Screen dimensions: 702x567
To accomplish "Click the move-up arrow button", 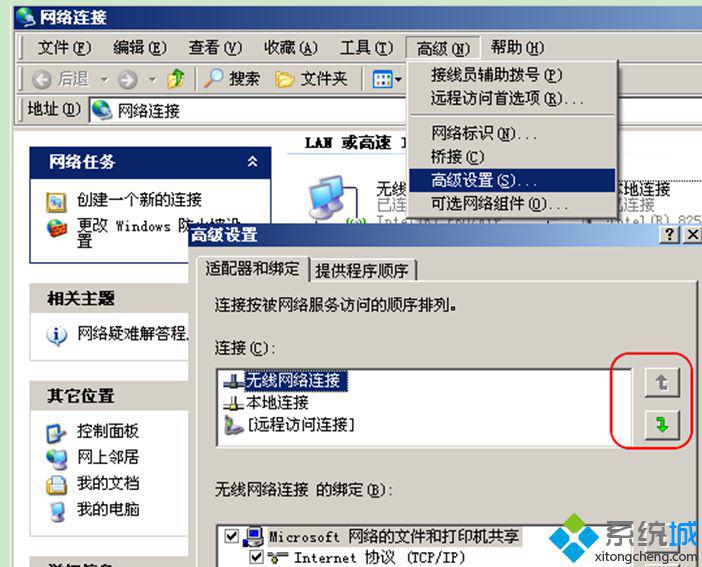I will [x=662, y=382].
